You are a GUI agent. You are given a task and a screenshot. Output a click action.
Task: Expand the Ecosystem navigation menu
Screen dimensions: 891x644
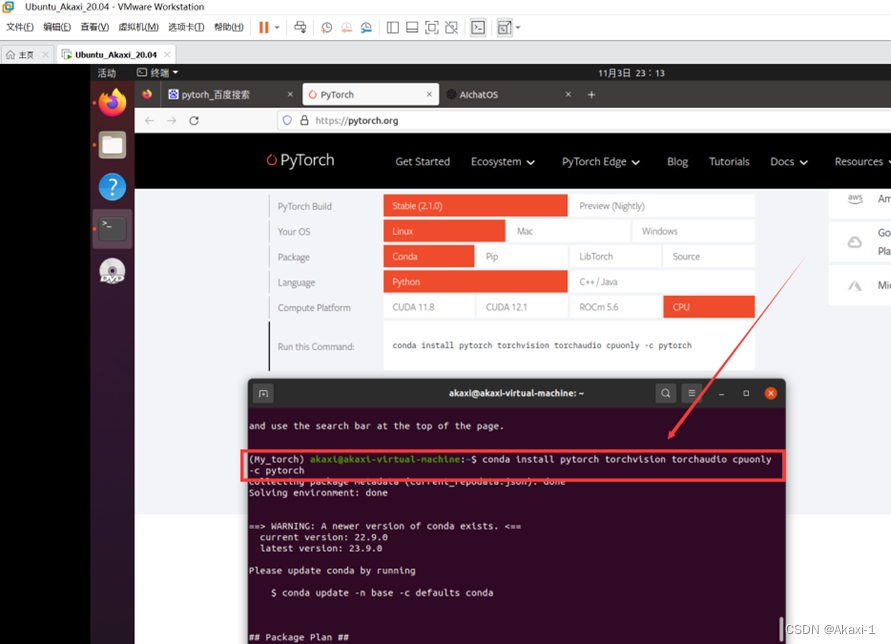503,161
